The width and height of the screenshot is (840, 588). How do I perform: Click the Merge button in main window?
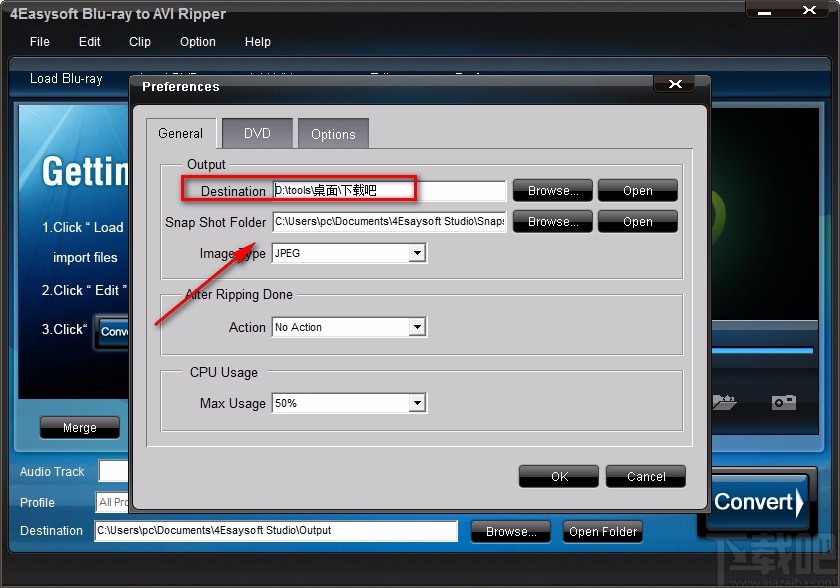[80, 428]
